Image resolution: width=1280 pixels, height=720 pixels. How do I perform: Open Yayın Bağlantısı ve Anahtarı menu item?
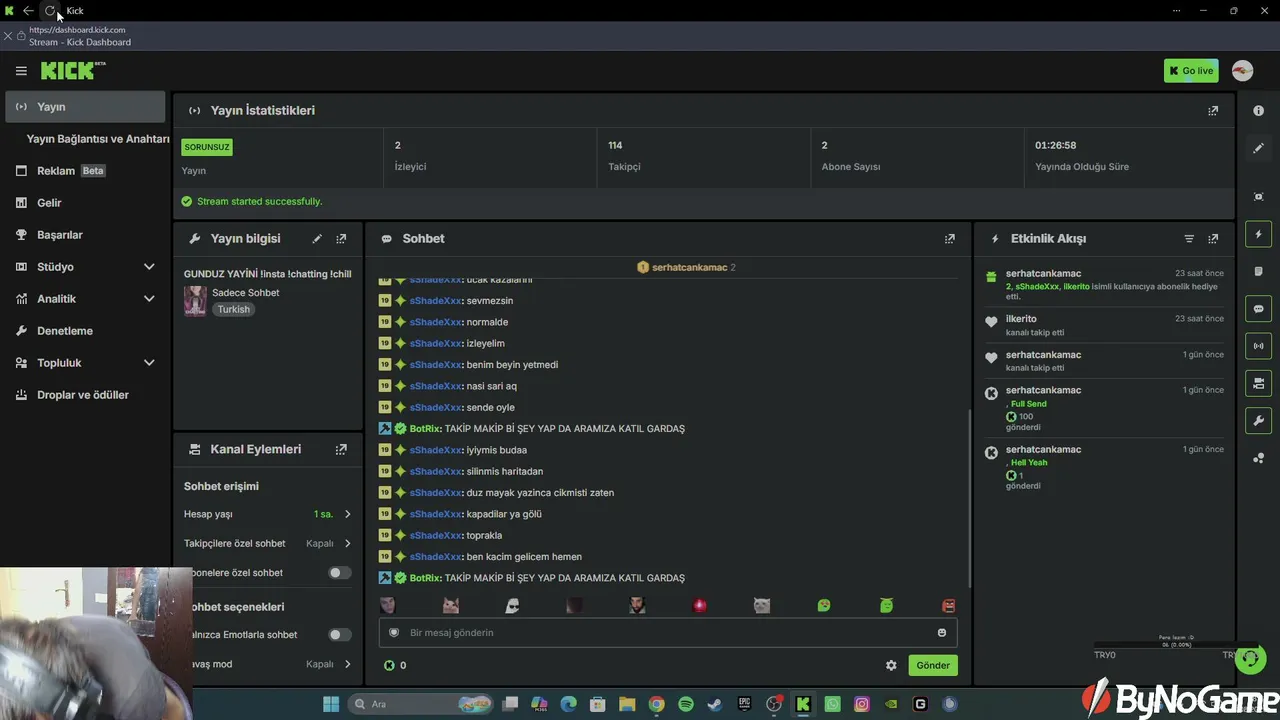tap(98, 139)
